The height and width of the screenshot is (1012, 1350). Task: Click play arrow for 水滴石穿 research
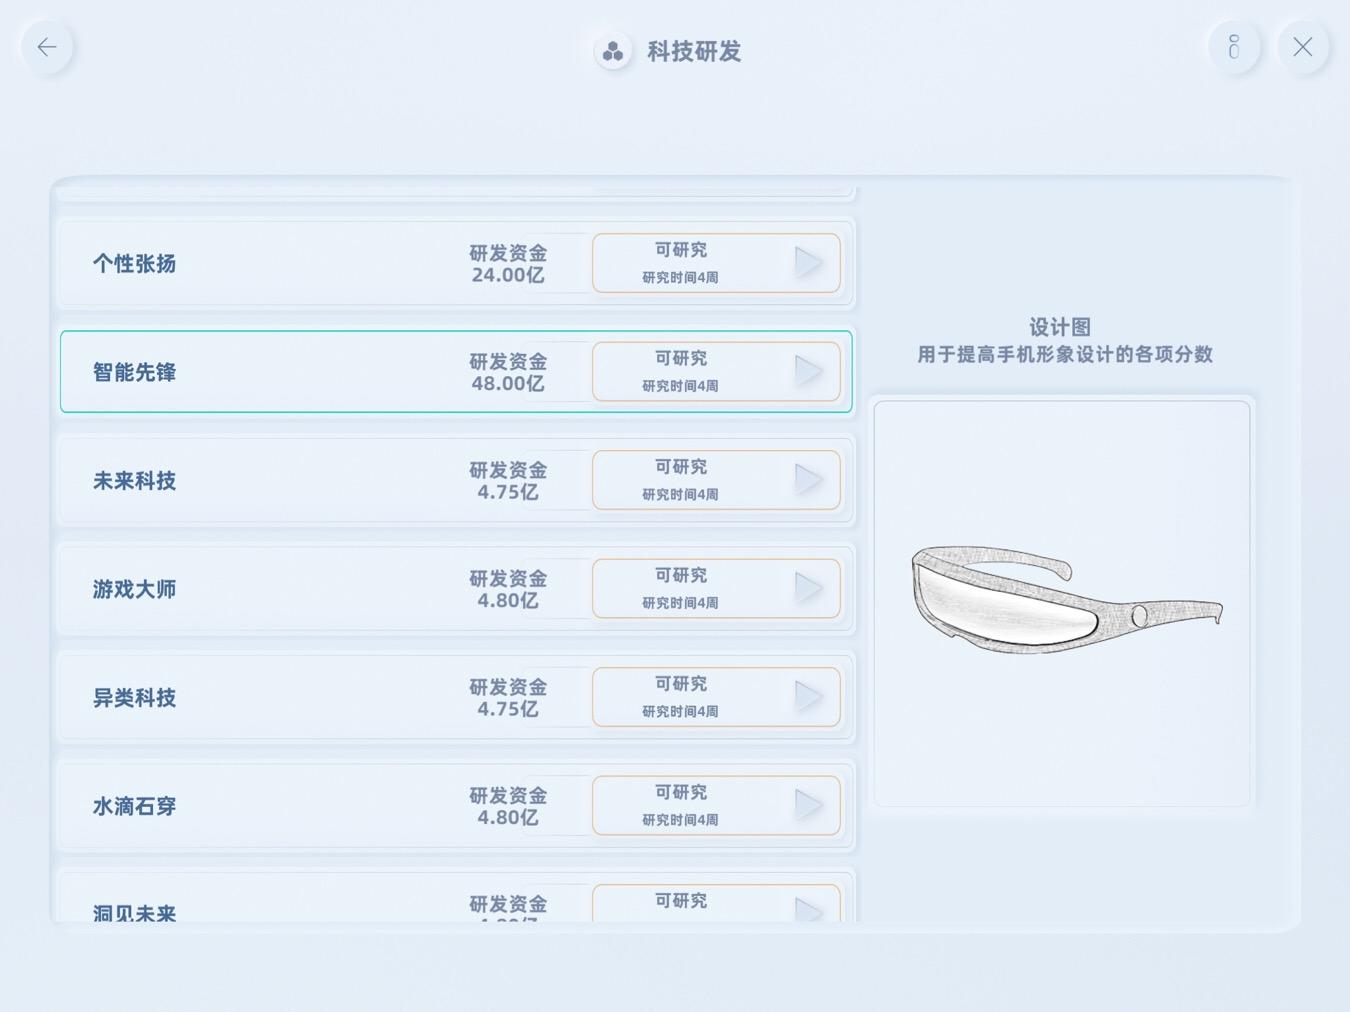(x=808, y=805)
